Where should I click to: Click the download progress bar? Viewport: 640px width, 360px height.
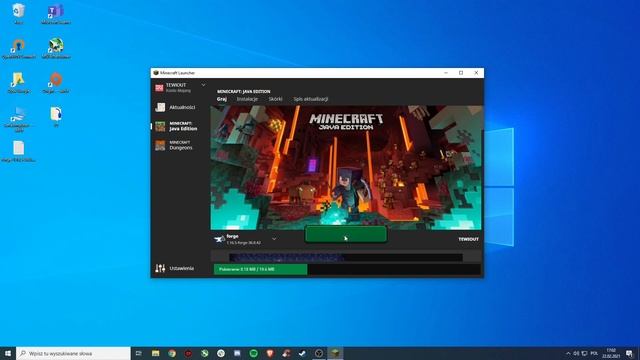pyautogui.click(x=347, y=269)
